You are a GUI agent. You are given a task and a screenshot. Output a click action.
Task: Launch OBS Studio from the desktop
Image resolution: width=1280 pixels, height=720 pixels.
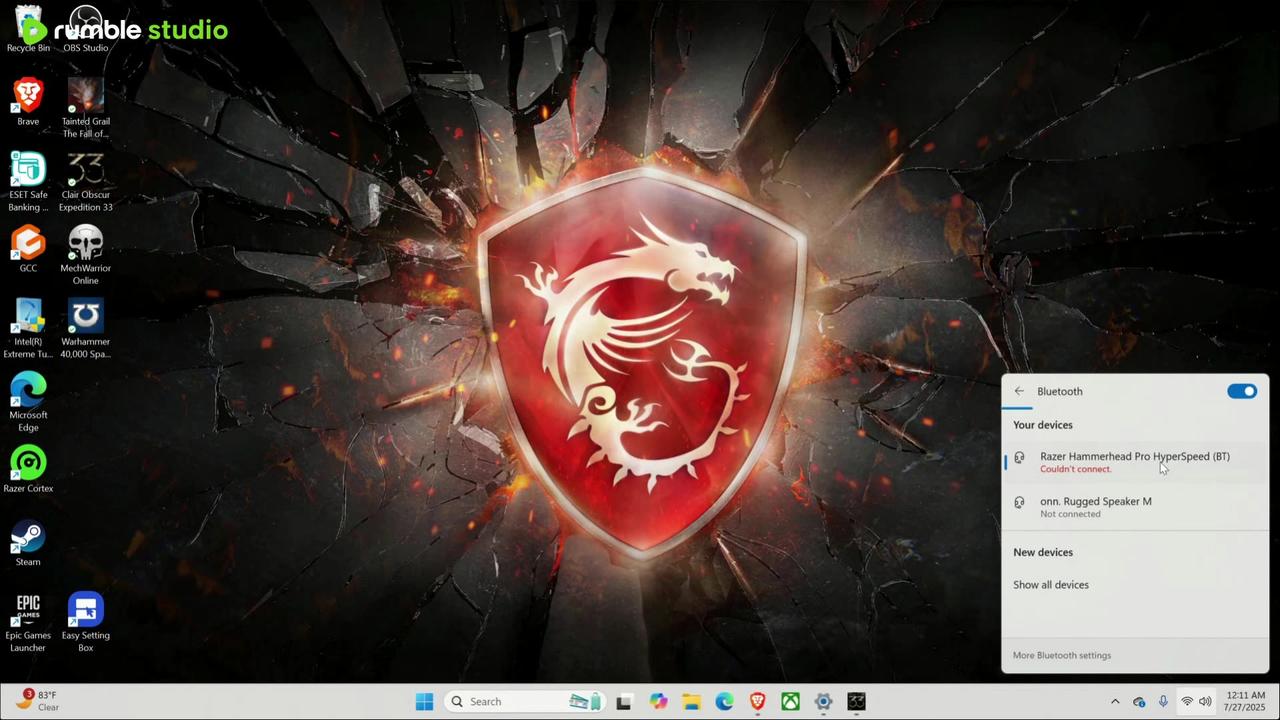(x=86, y=30)
